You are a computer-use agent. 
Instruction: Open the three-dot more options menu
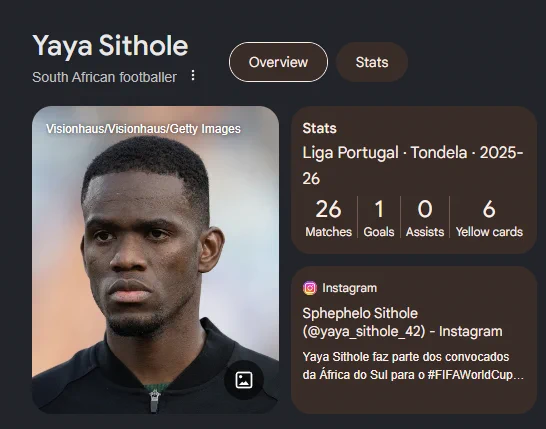point(193,75)
